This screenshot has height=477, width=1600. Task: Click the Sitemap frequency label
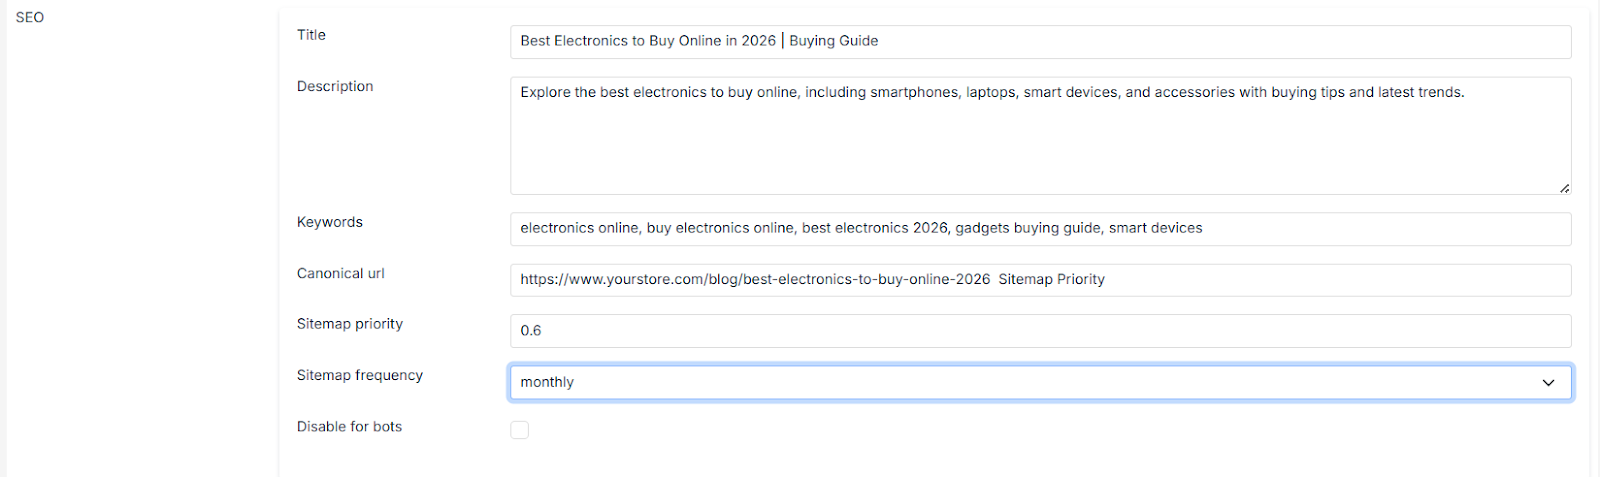(360, 375)
